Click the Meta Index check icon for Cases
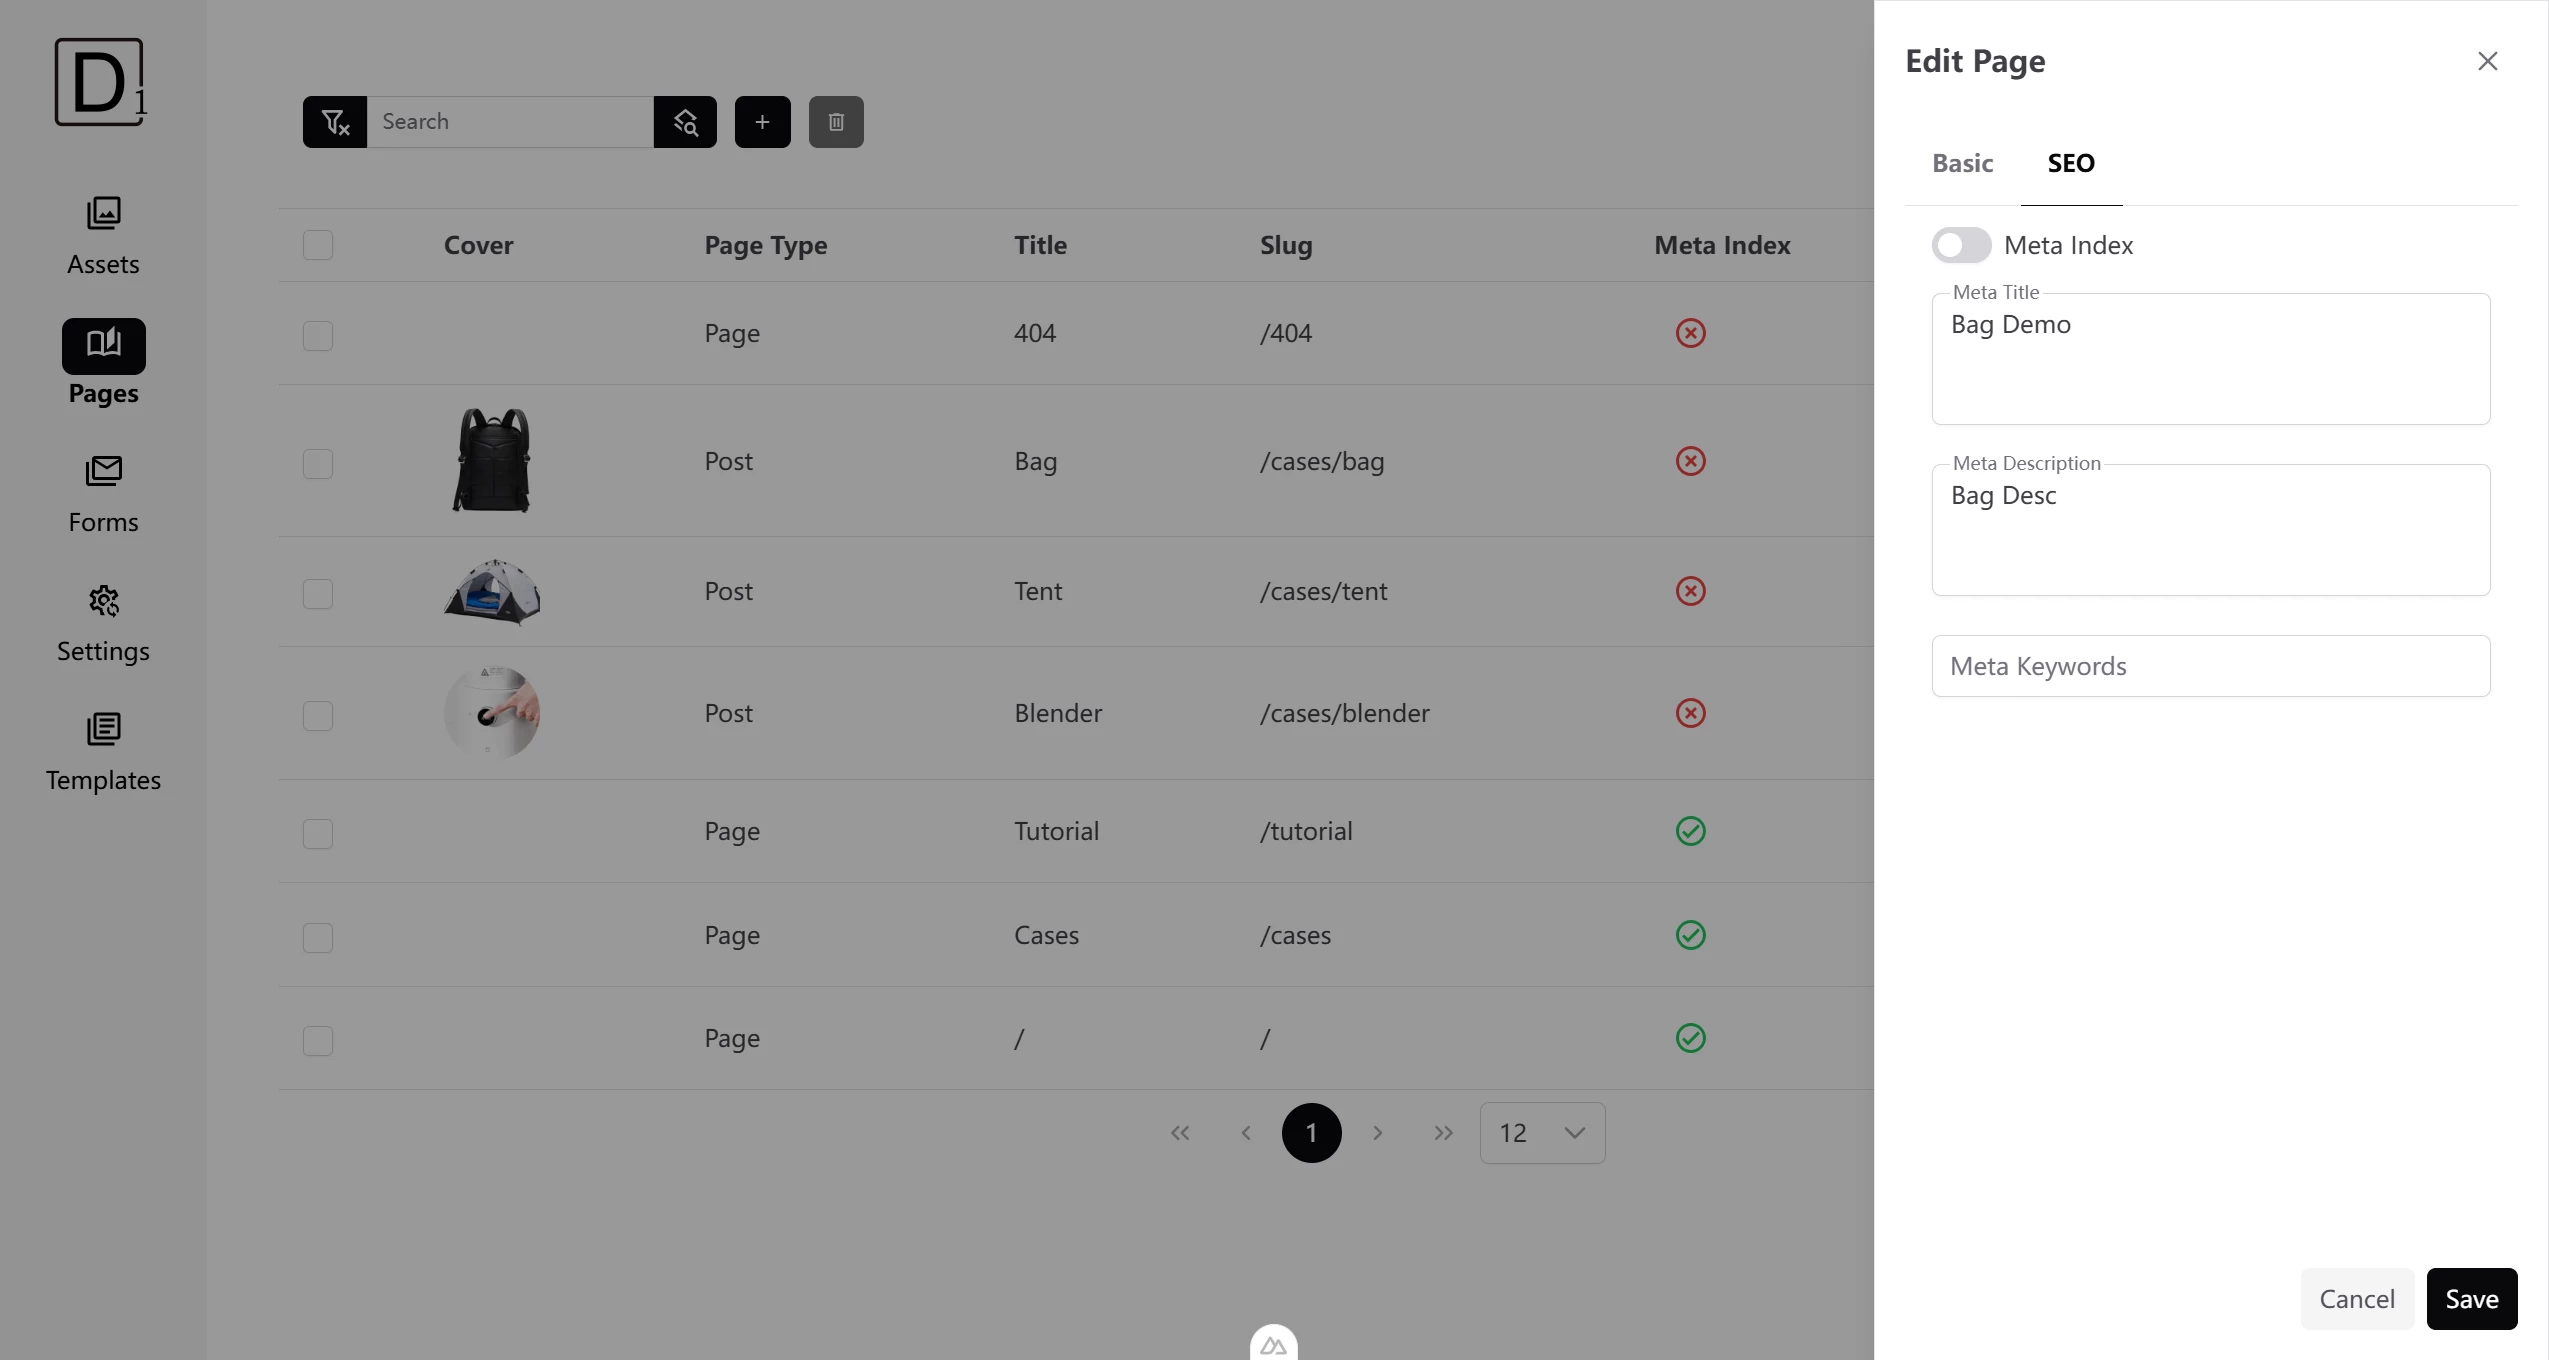 click(x=1691, y=935)
